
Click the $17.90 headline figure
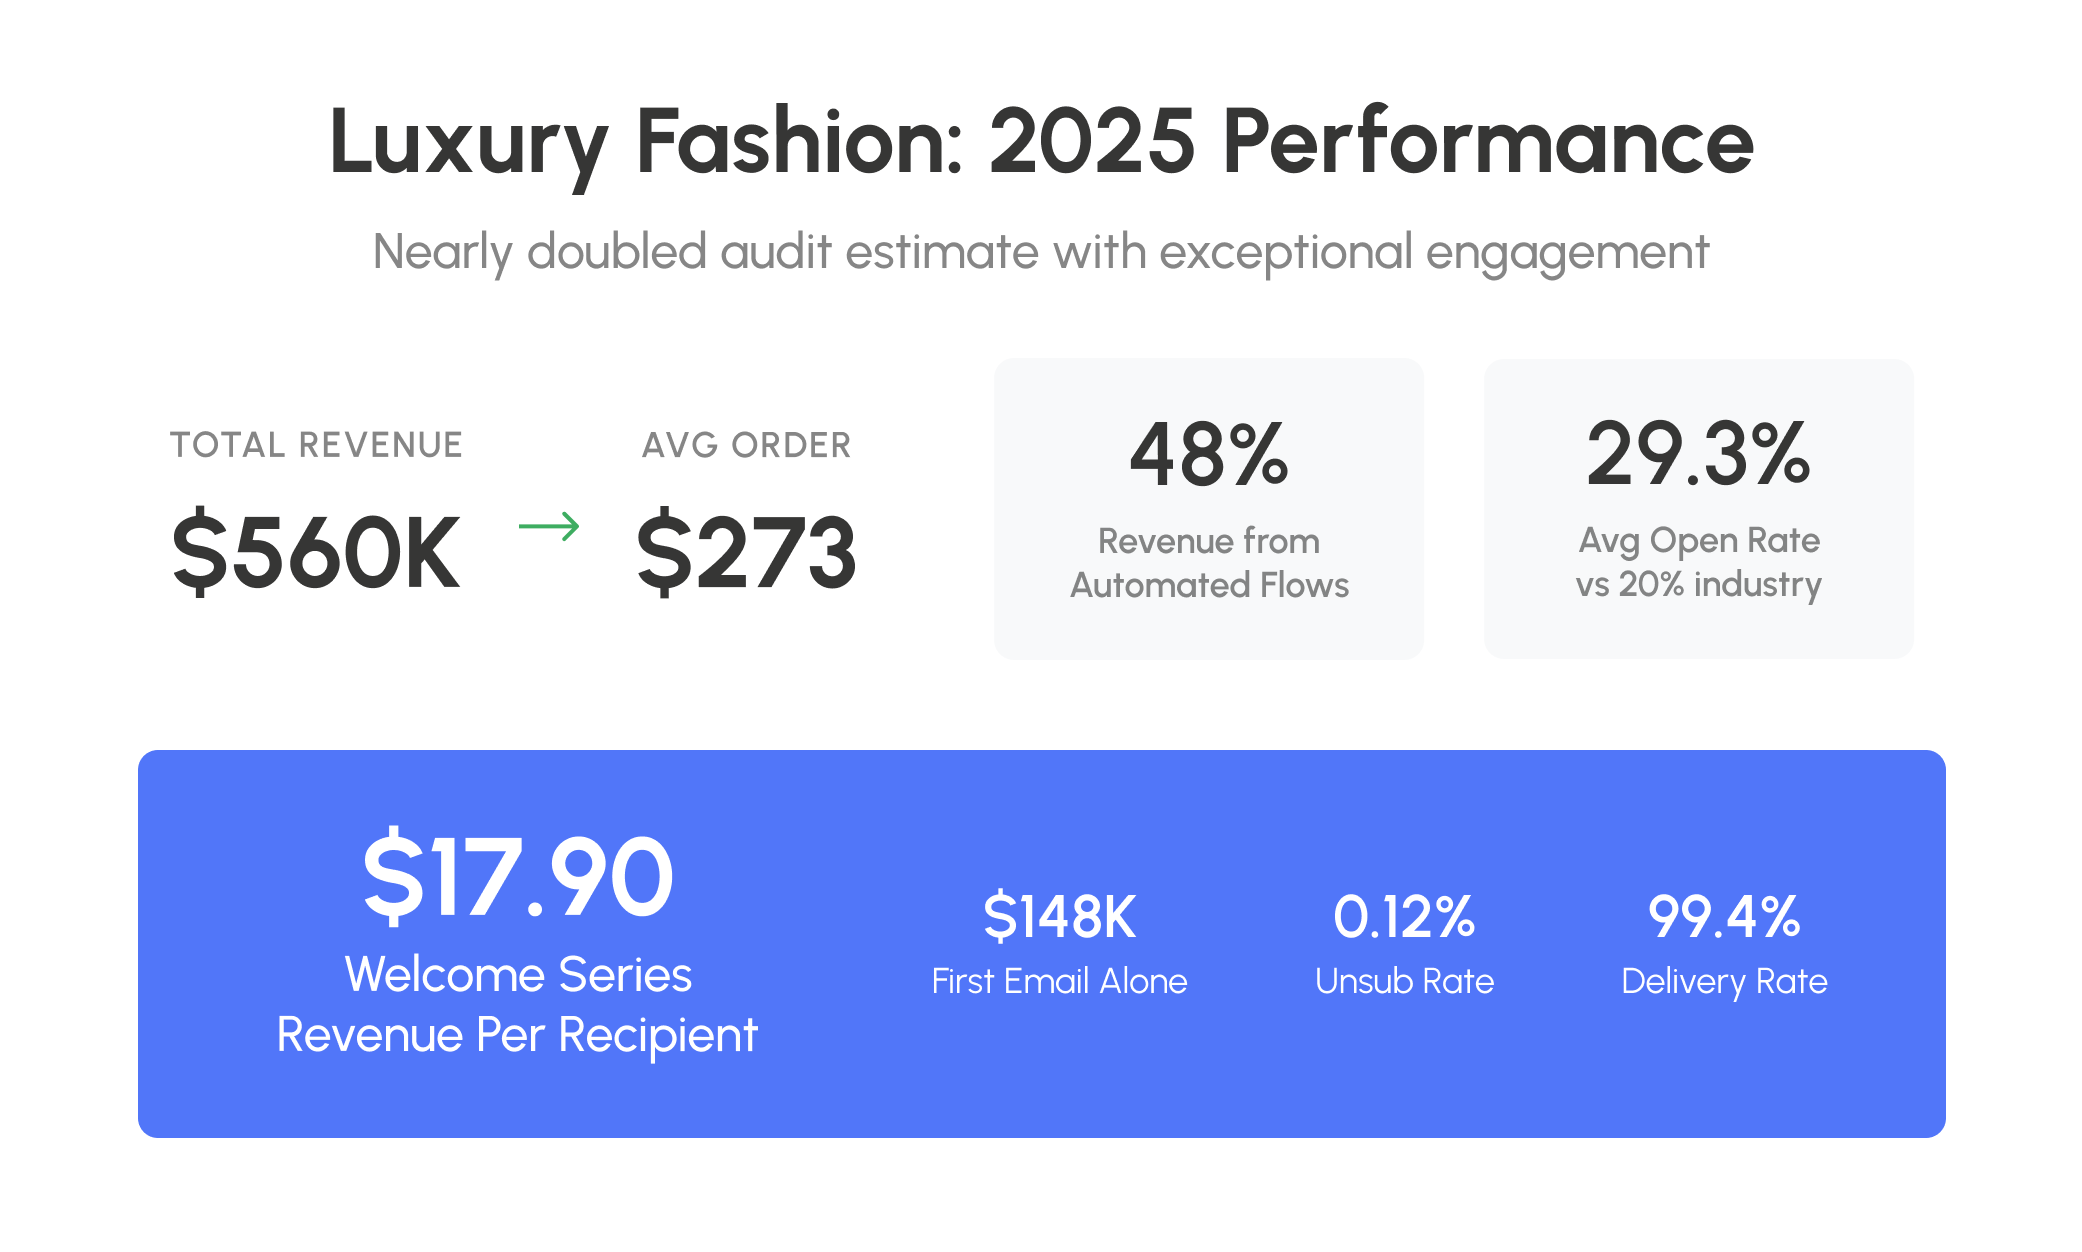pyautogui.click(x=517, y=878)
